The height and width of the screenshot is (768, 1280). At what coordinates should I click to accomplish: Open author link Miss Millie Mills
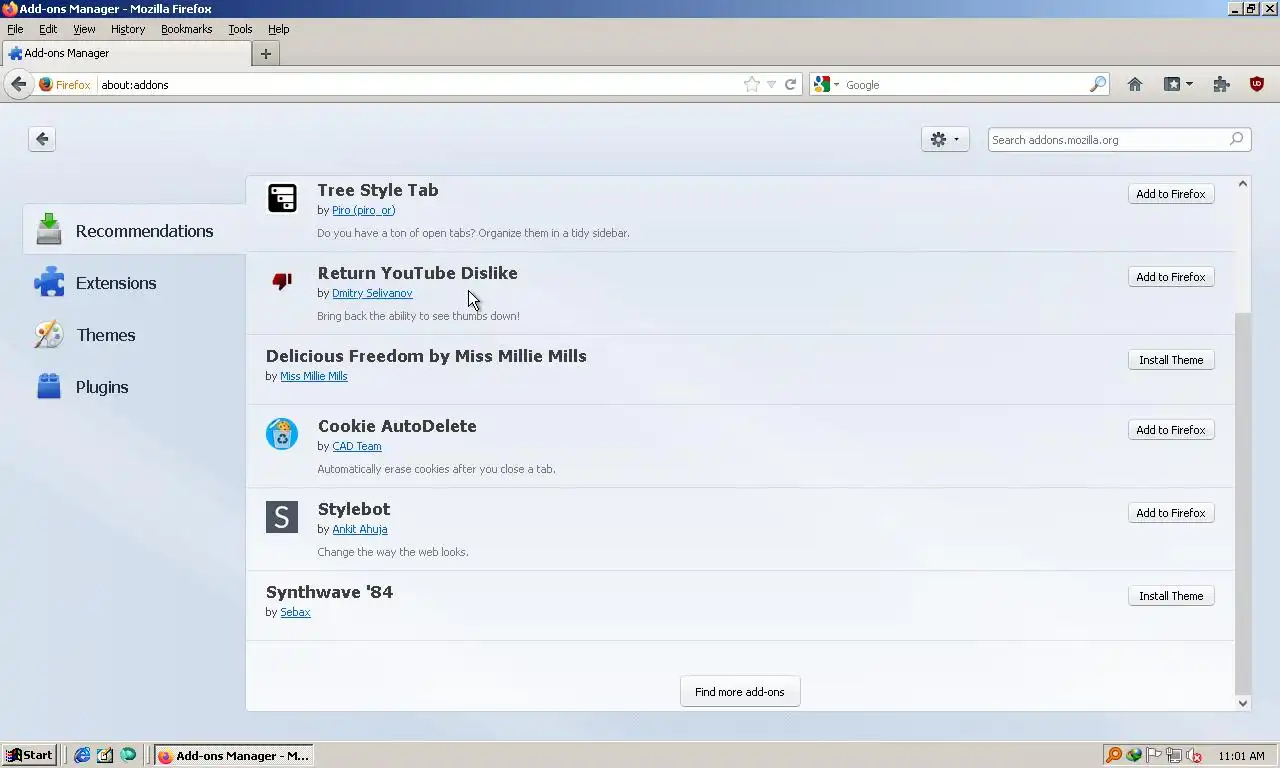pos(314,376)
